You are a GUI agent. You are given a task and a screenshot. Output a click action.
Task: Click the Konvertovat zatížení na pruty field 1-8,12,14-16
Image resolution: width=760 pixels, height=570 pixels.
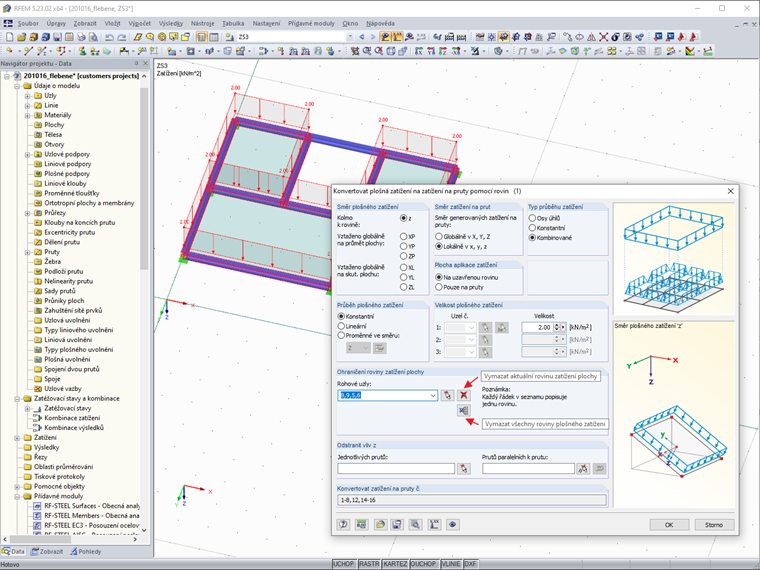(x=472, y=500)
